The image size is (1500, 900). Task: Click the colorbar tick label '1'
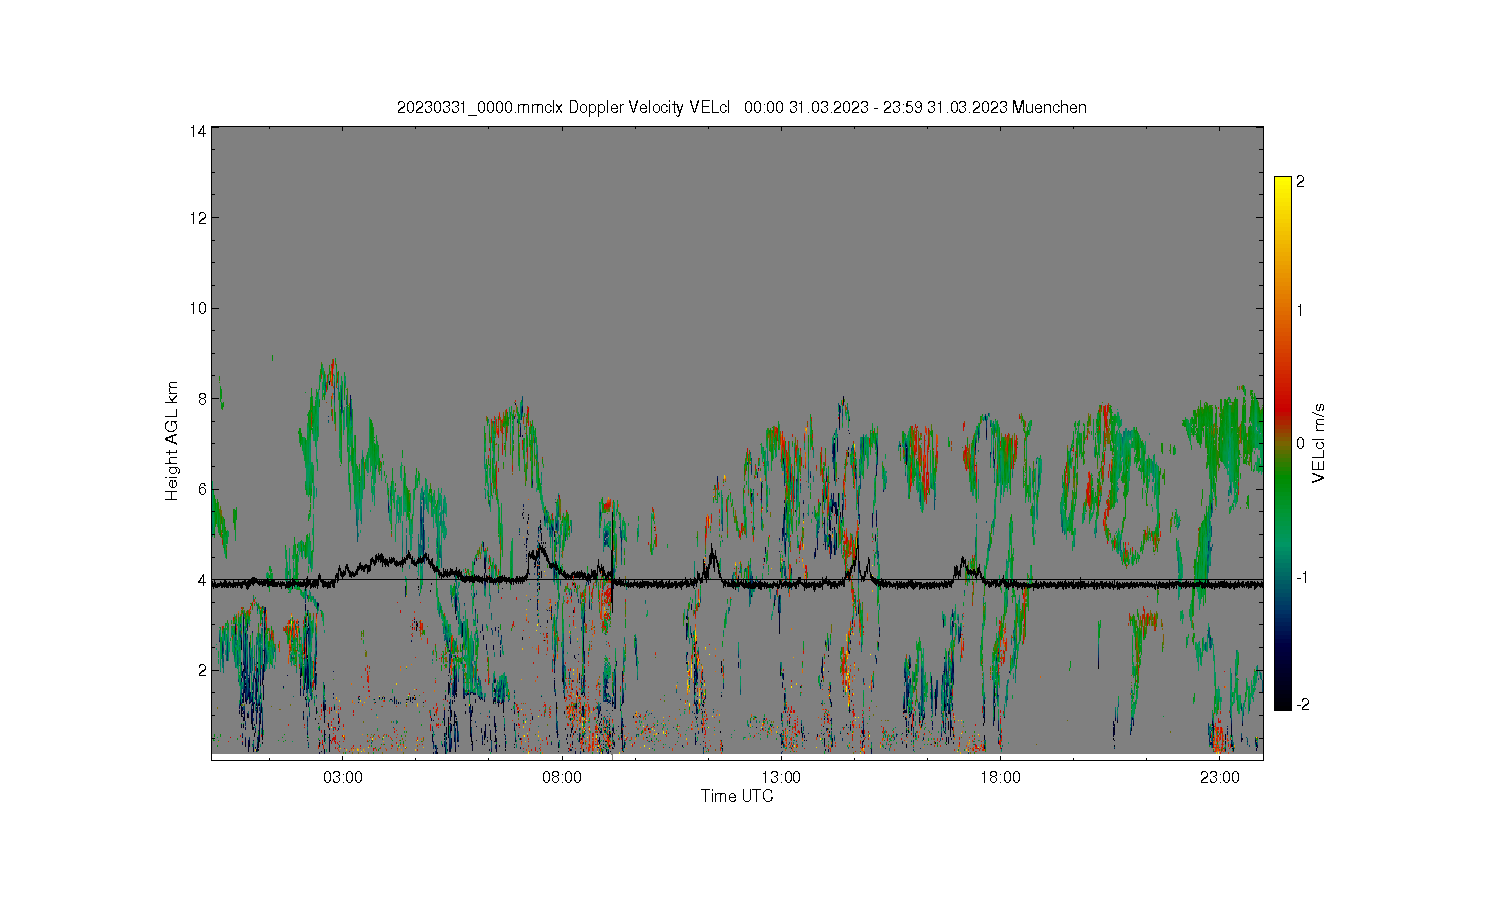tap(1300, 310)
